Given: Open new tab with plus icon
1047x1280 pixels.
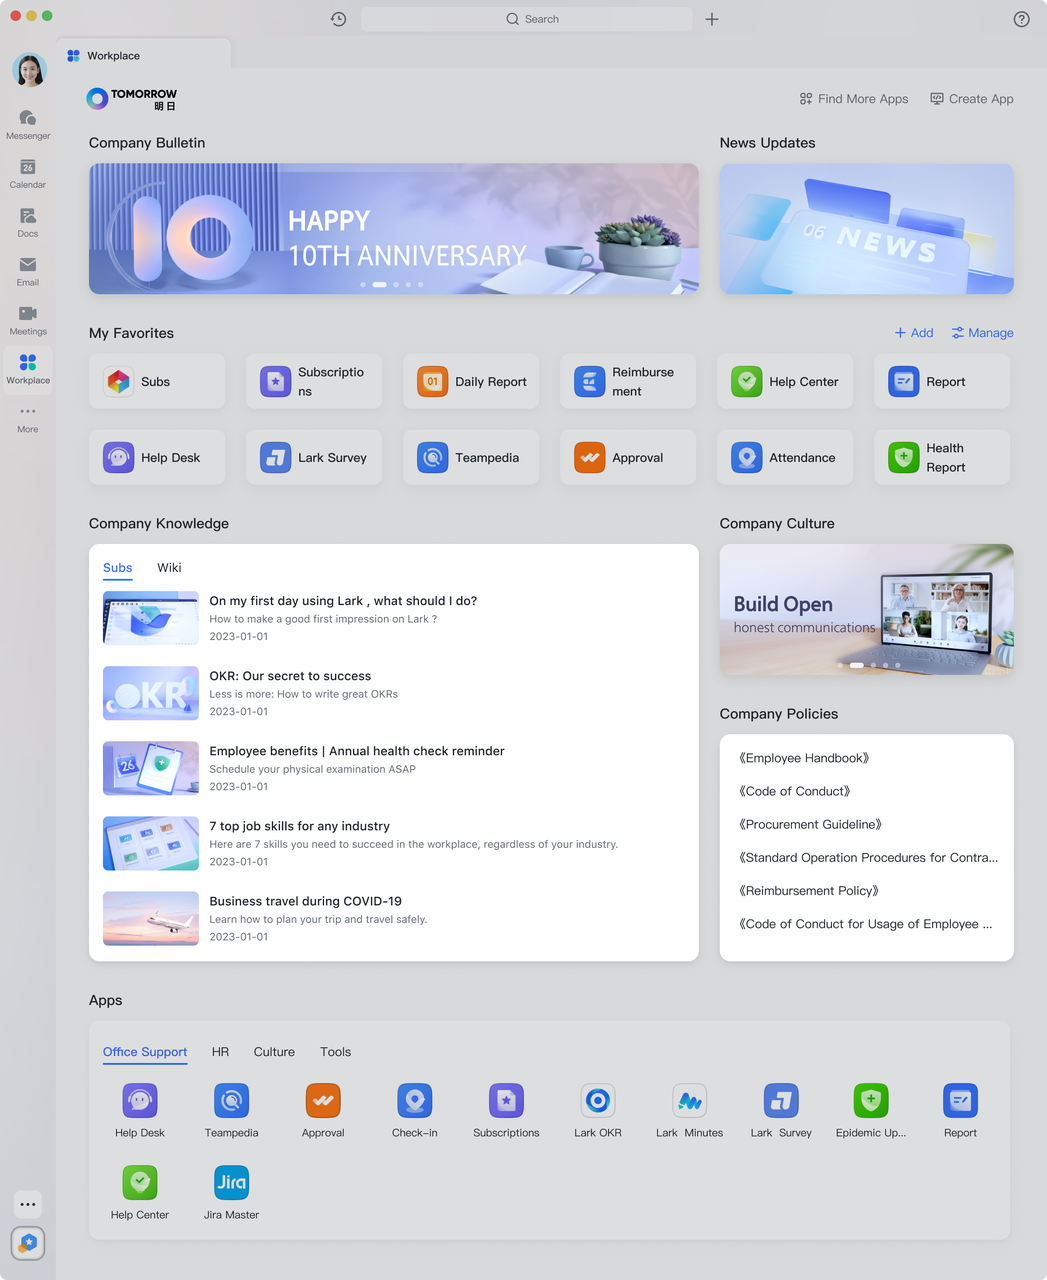Looking at the screenshot, I should [x=712, y=19].
